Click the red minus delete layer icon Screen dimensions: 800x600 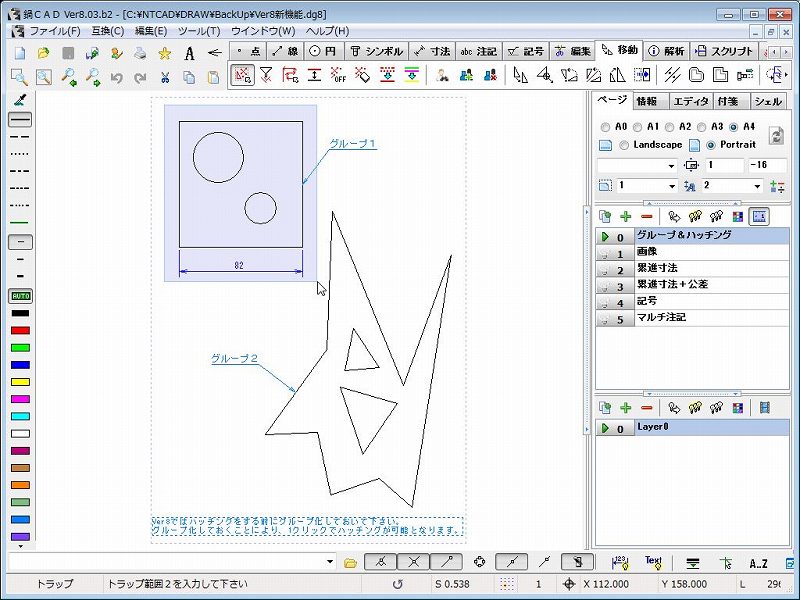(x=646, y=408)
